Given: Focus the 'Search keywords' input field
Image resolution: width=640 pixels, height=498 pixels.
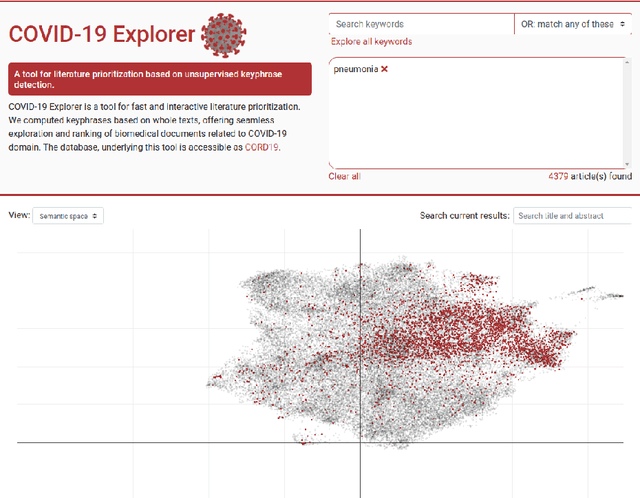Looking at the screenshot, I should [x=420, y=23].
